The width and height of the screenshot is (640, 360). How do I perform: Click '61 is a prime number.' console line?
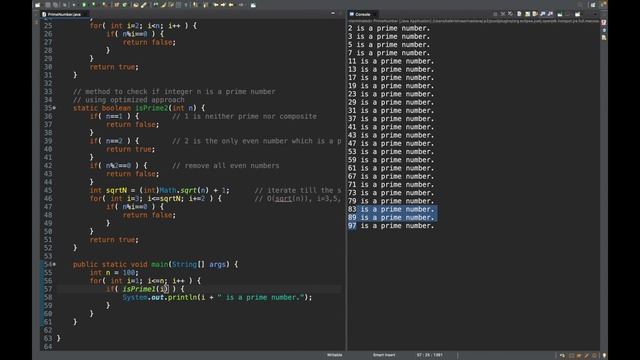tap(391, 168)
